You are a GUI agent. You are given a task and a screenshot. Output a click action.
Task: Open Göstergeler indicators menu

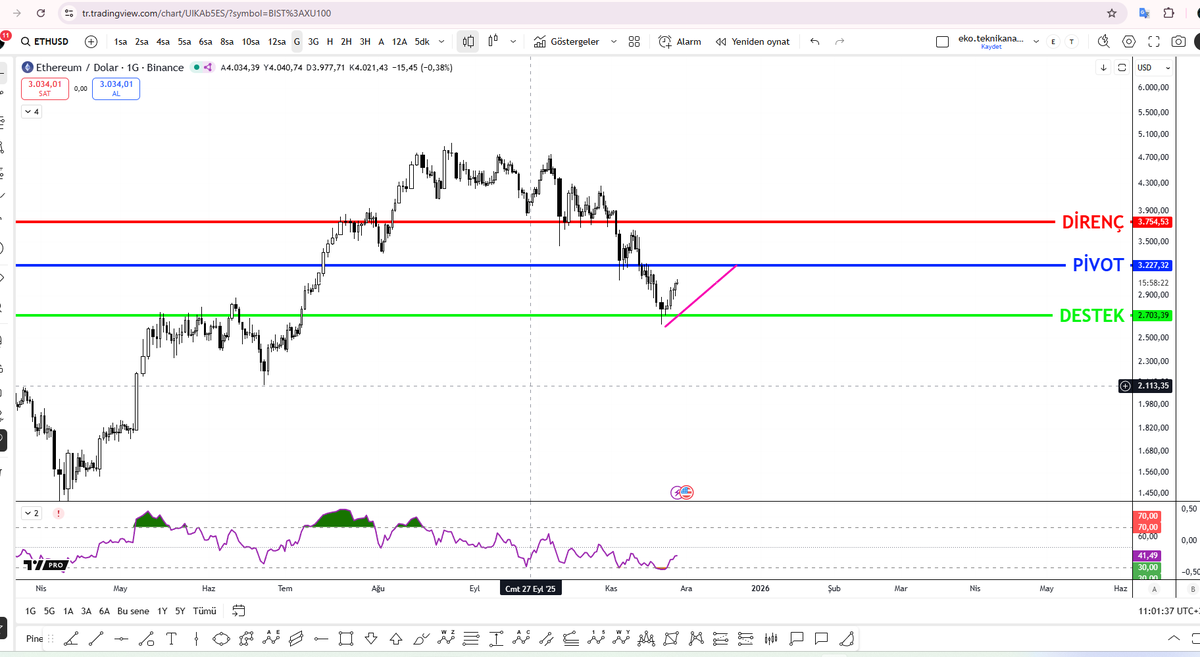click(566, 42)
